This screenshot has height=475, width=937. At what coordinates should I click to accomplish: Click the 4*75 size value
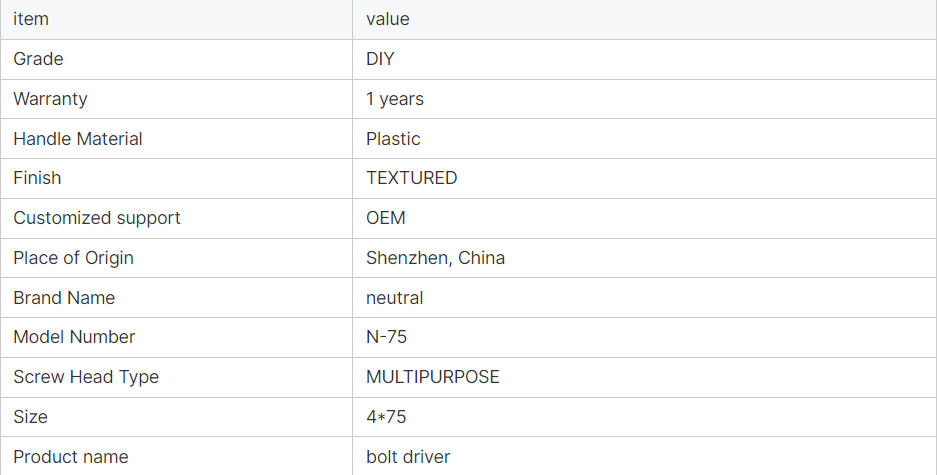pos(386,417)
